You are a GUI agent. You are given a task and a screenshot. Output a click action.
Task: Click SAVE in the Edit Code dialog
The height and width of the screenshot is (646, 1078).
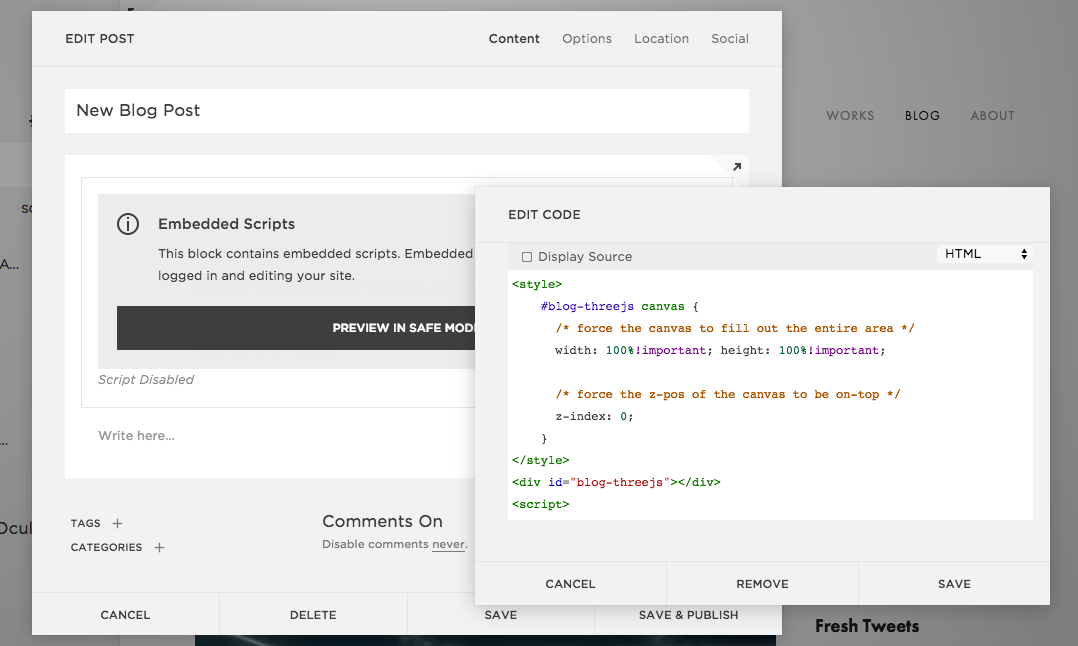(x=954, y=583)
